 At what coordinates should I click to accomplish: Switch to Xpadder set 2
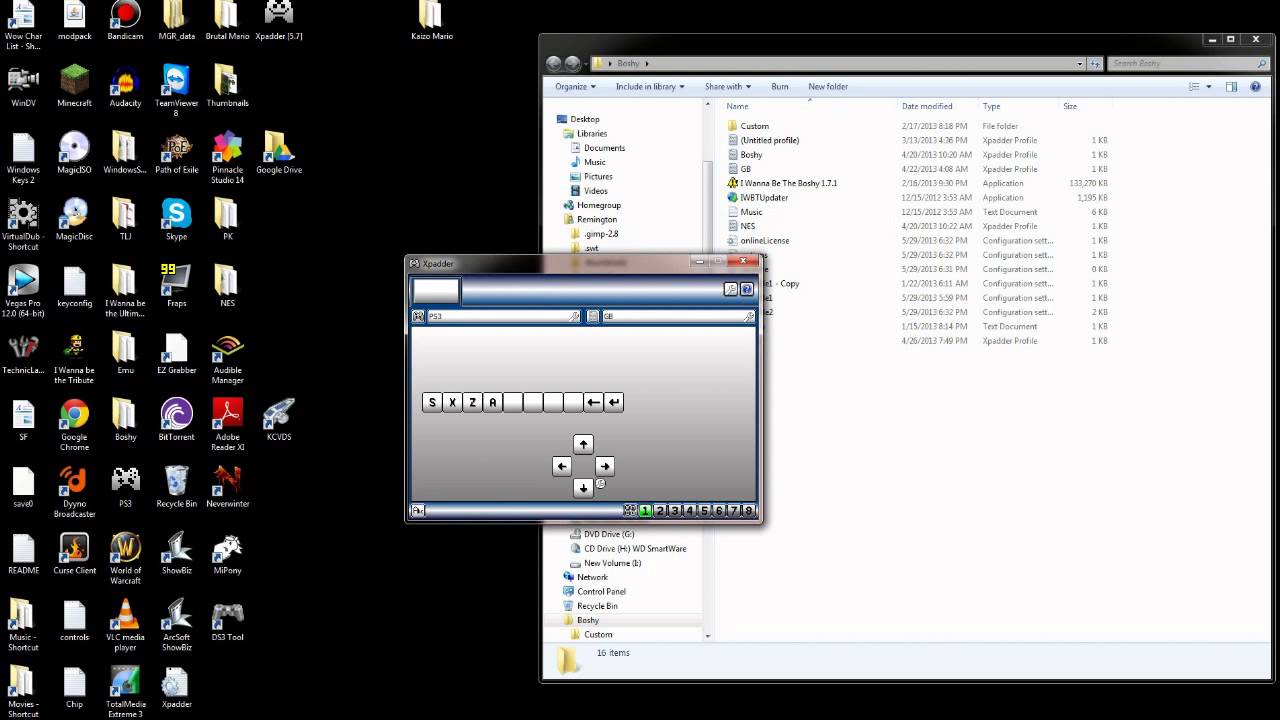pyautogui.click(x=660, y=510)
